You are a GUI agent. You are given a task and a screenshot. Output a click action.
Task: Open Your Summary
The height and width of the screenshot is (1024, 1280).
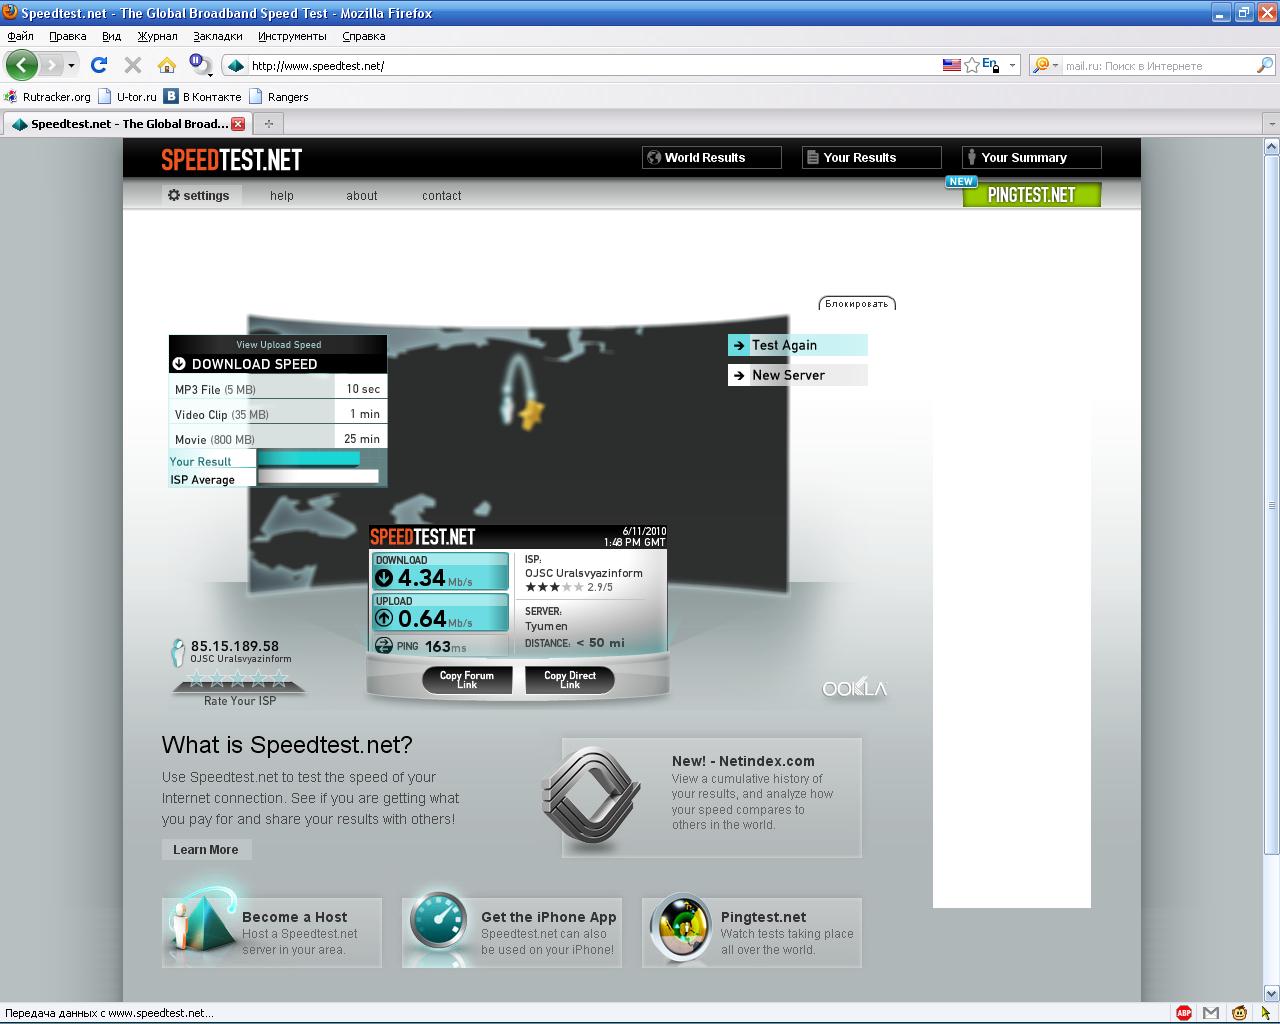[x=1031, y=158]
